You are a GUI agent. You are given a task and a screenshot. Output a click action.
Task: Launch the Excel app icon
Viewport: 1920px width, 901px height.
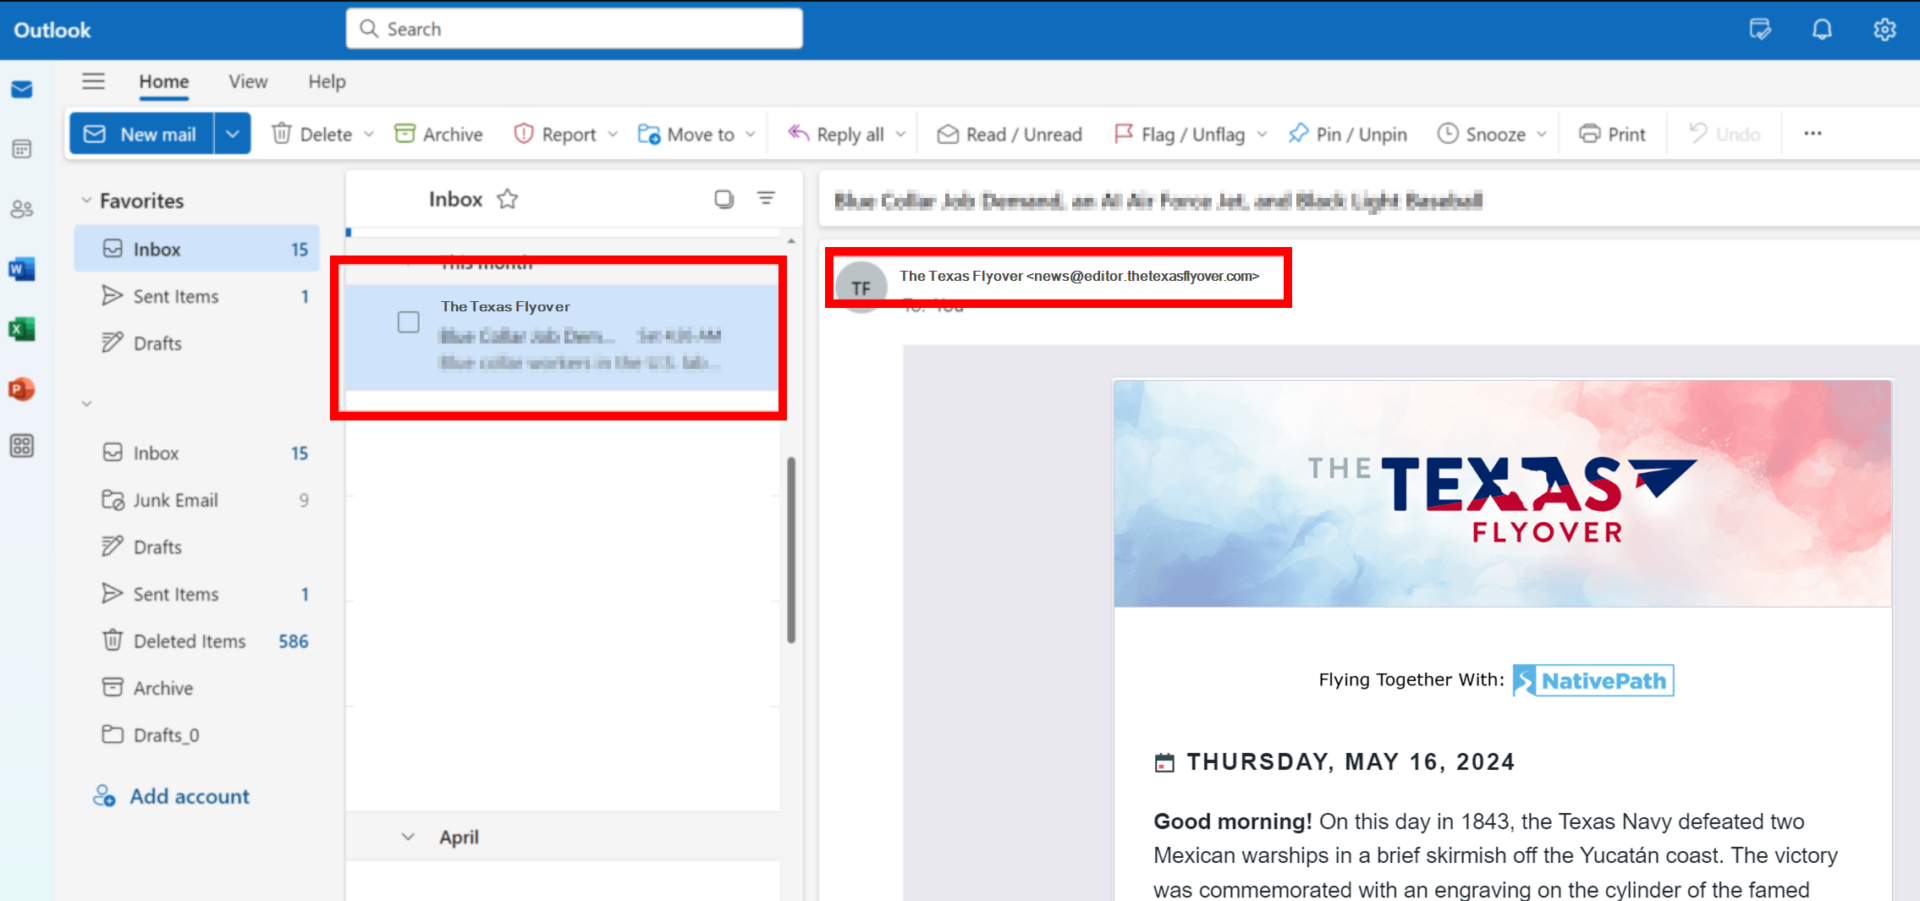coord(22,329)
